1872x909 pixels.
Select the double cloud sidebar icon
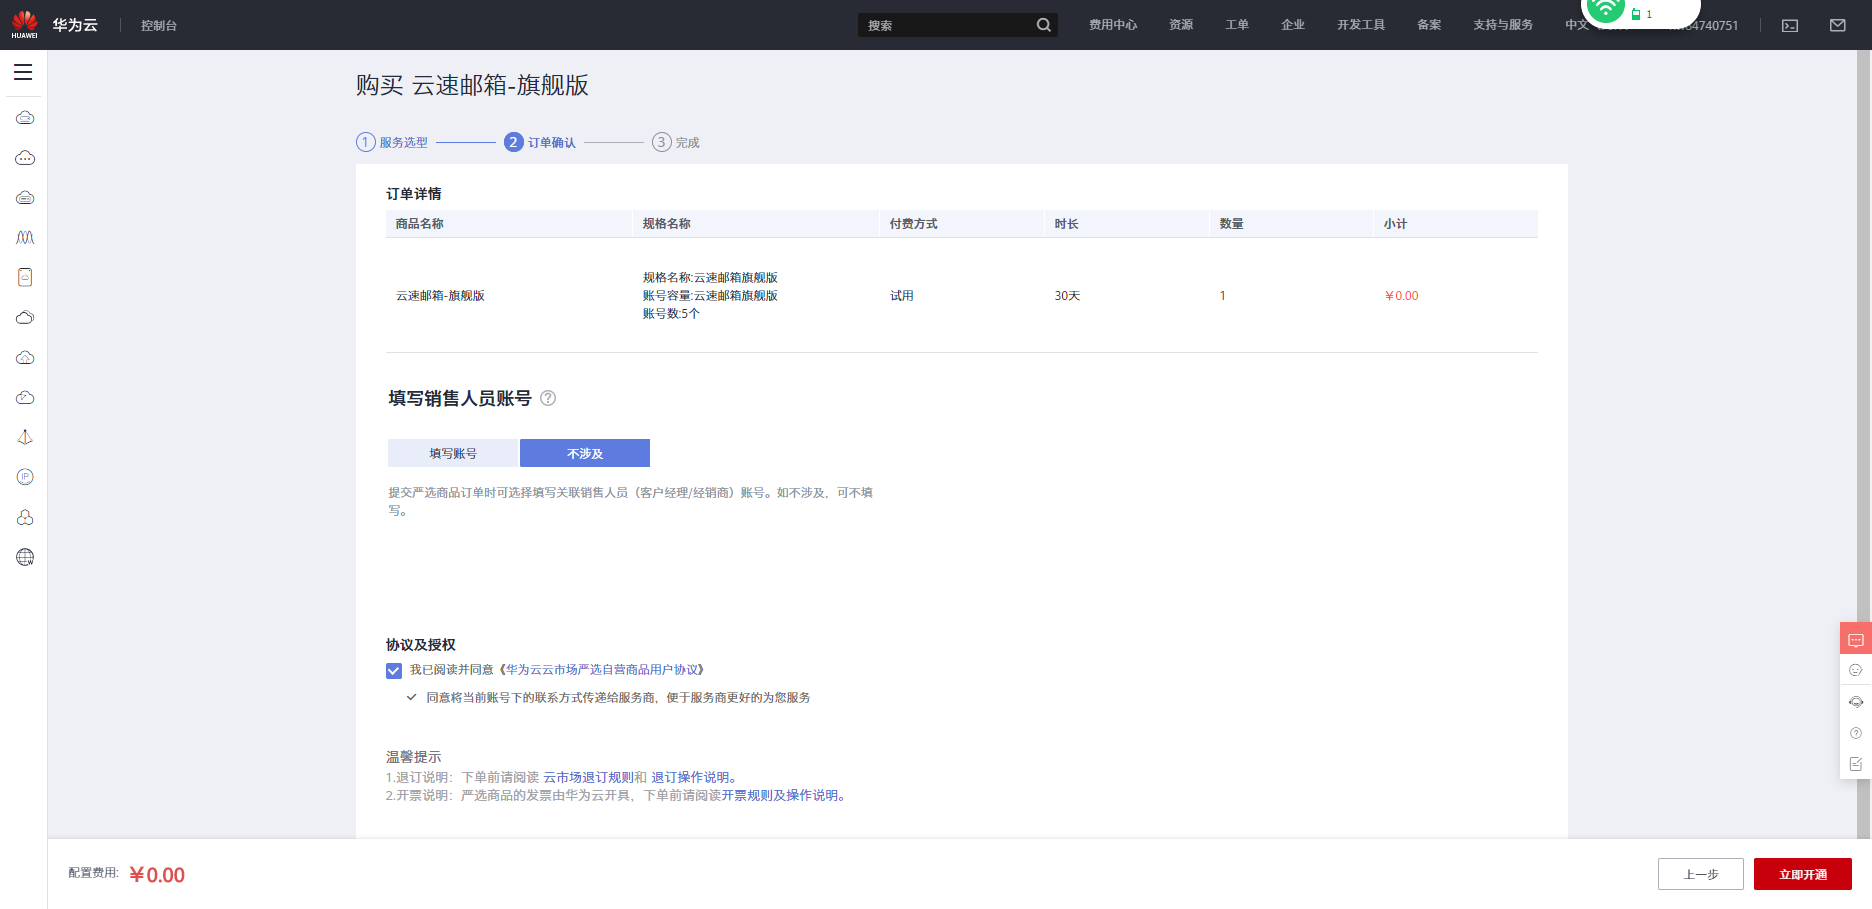coord(25,318)
